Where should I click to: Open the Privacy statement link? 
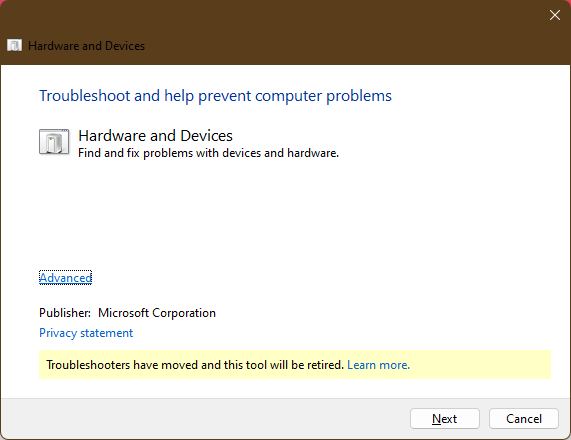pos(86,333)
